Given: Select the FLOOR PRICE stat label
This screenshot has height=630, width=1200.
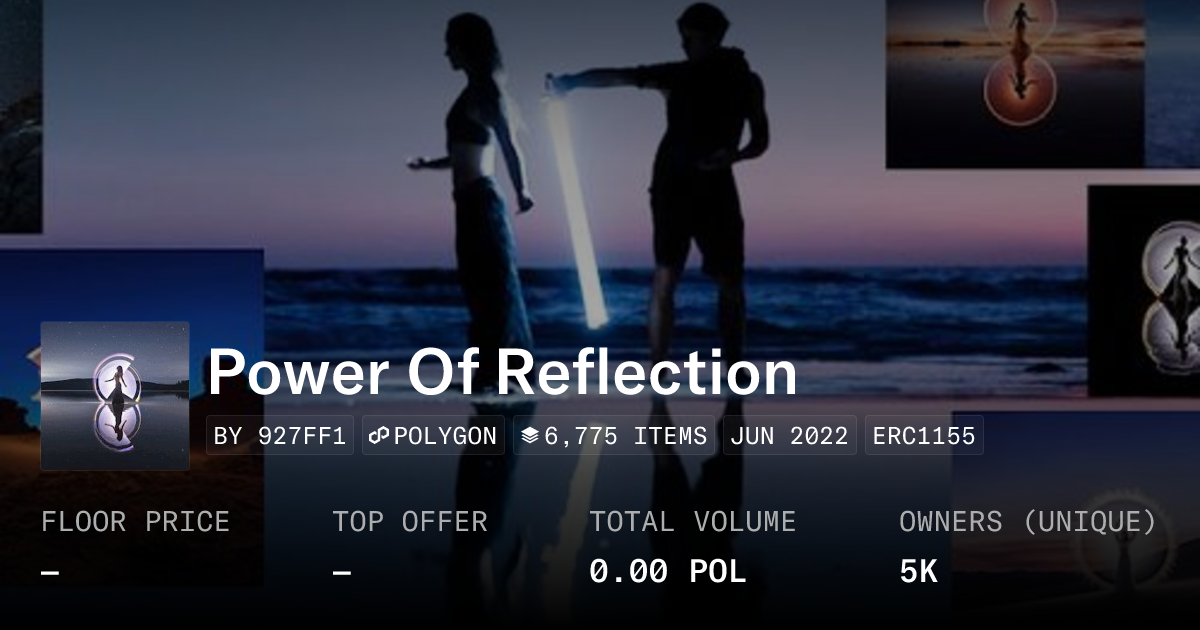Looking at the screenshot, I should click(135, 522).
